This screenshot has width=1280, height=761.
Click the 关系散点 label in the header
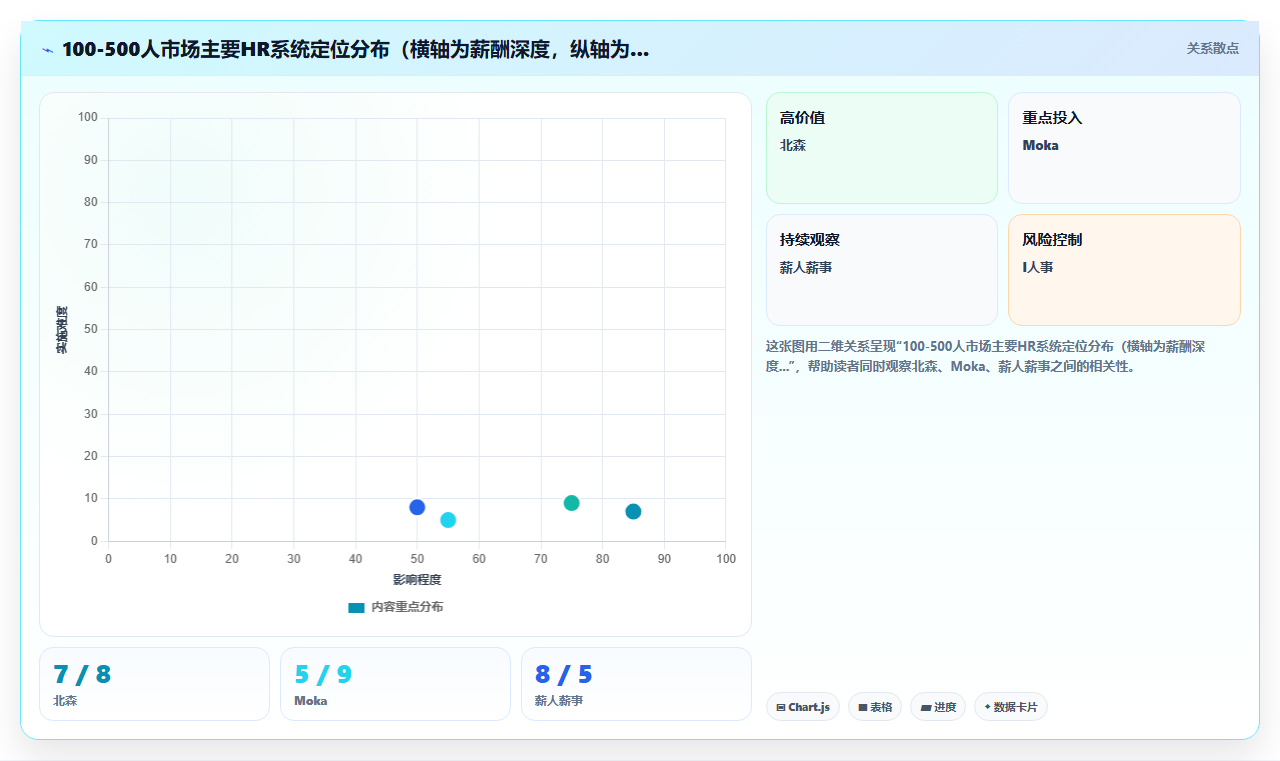tap(1212, 48)
